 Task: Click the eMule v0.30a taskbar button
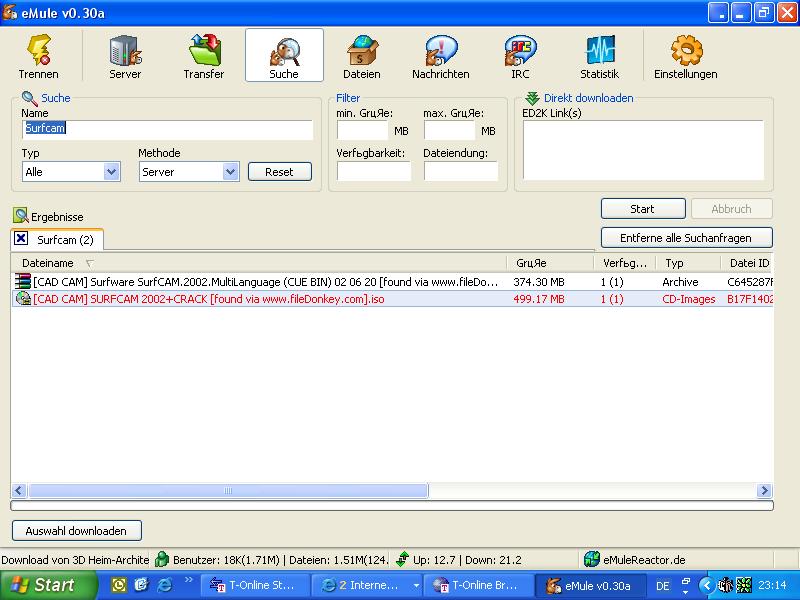pyautogui.click(x=590, y=585)
